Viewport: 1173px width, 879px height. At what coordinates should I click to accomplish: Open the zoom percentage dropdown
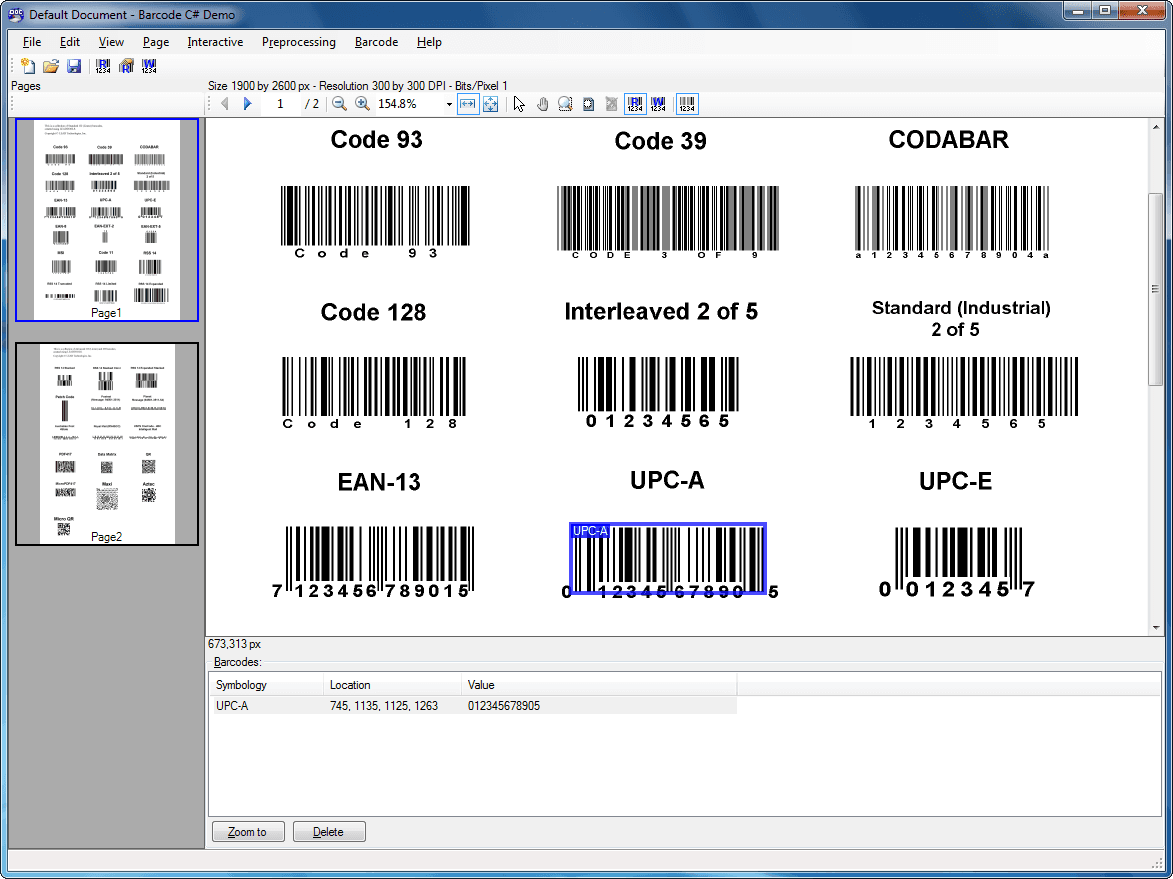(x=449, y=104)
